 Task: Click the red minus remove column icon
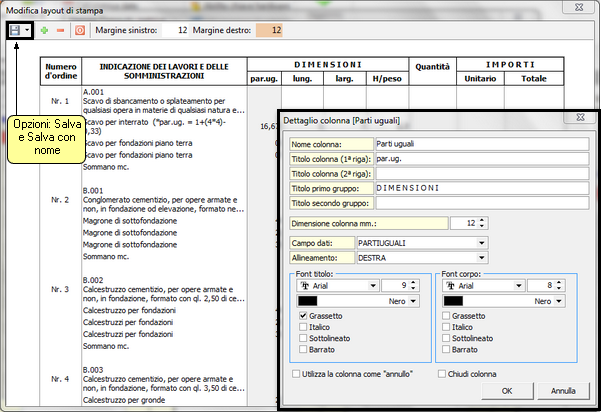60,30
